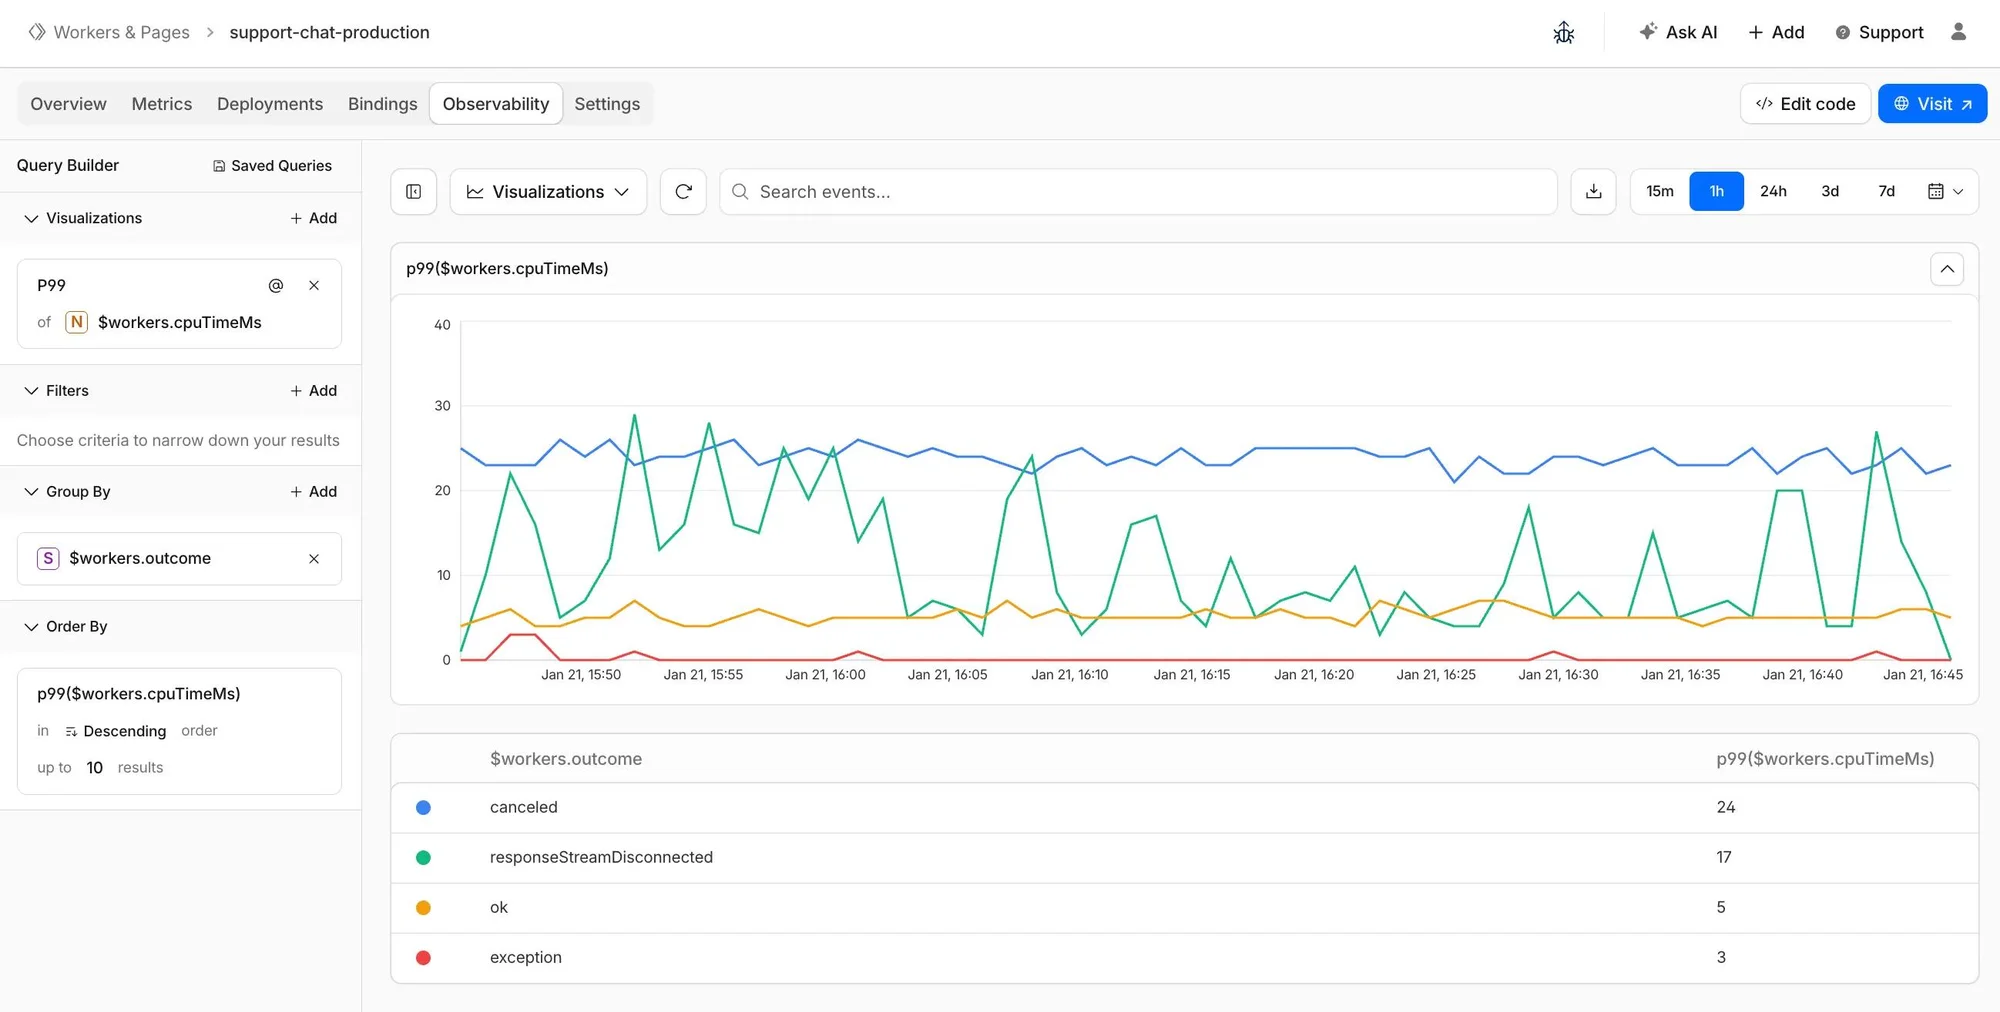
Task: Select the 15m time range
Action: pos(1660,191)
